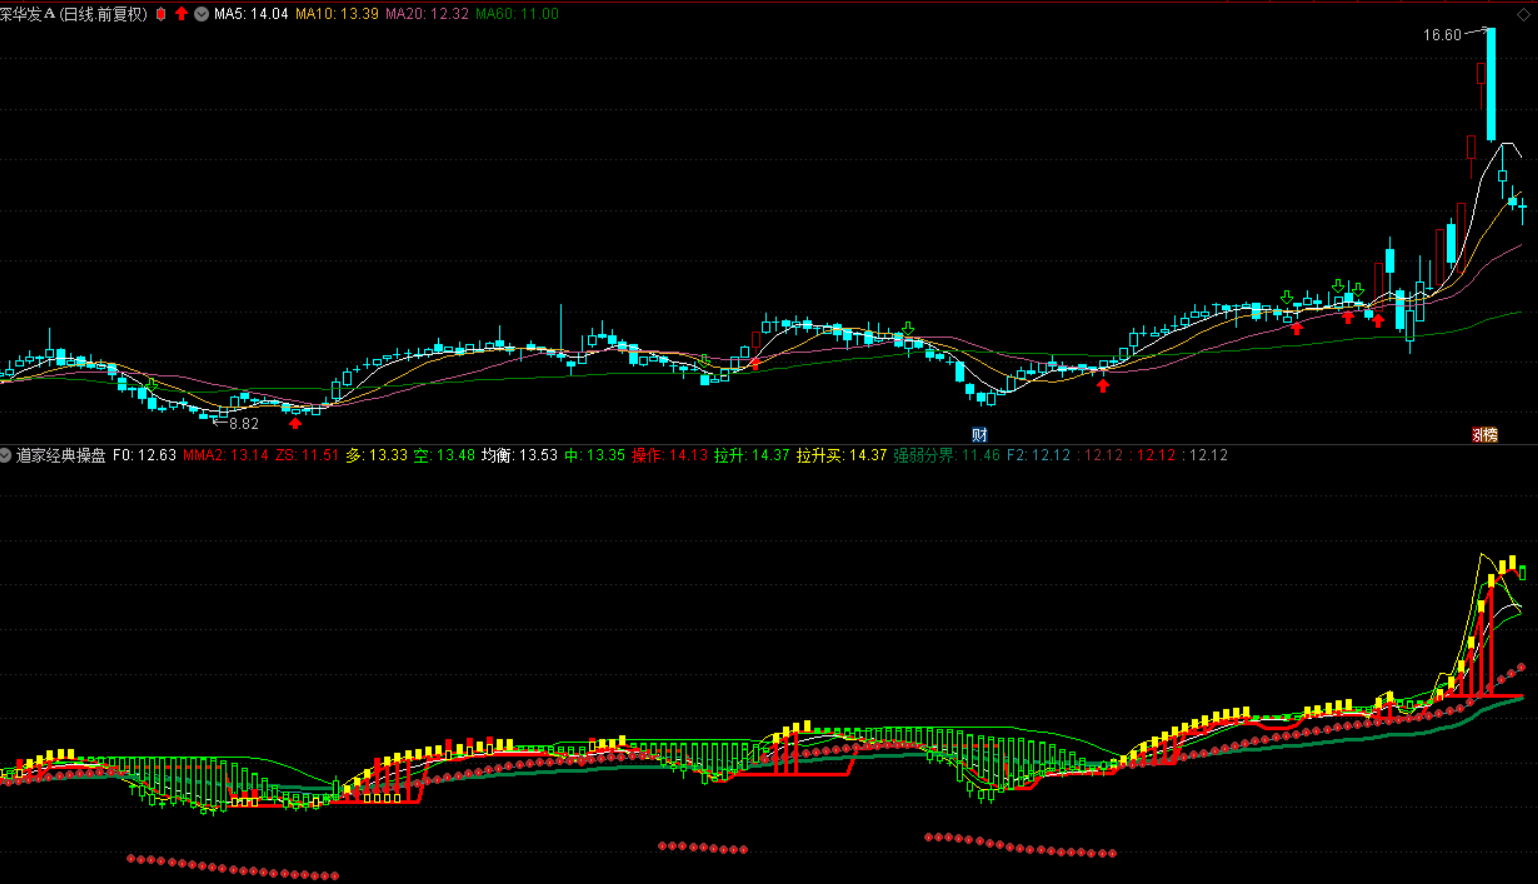1538x884 pixels.
Task: Click the F0: 12.63 value label
Action: pyautogui.click(x=145, y=455)
